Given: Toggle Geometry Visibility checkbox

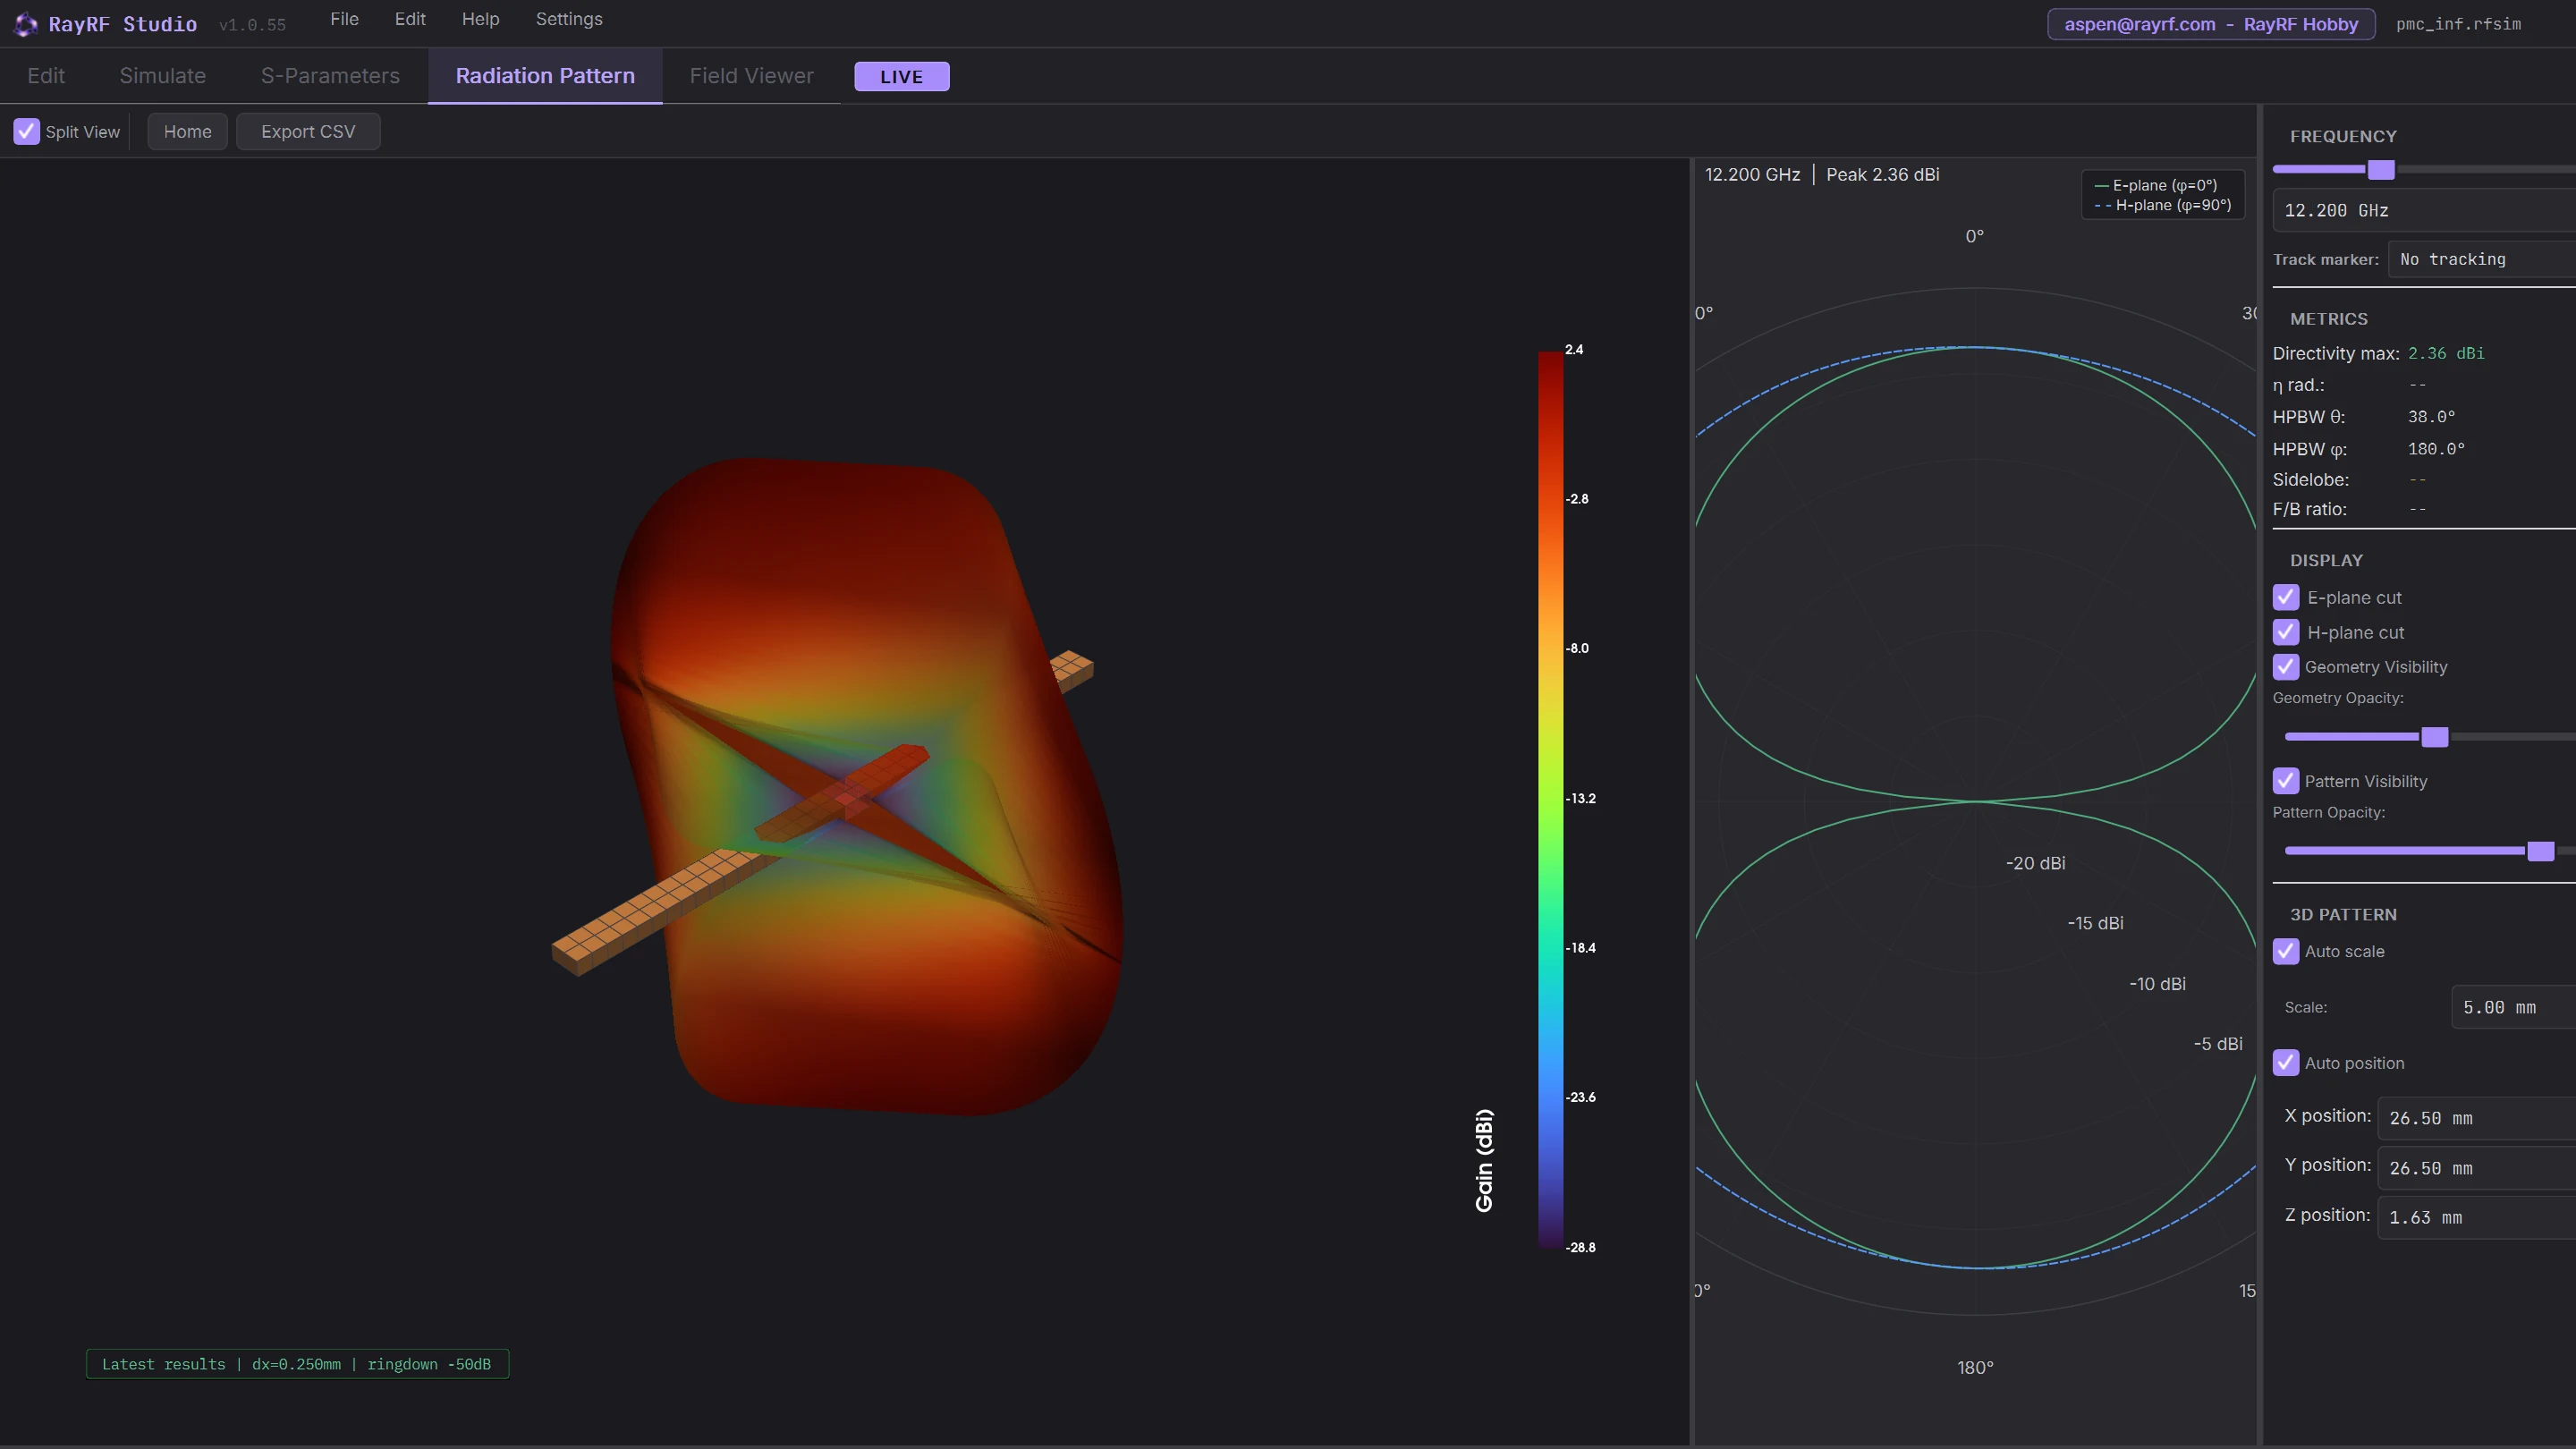Looking at the screenshot, I should (x=2286, y=666).
